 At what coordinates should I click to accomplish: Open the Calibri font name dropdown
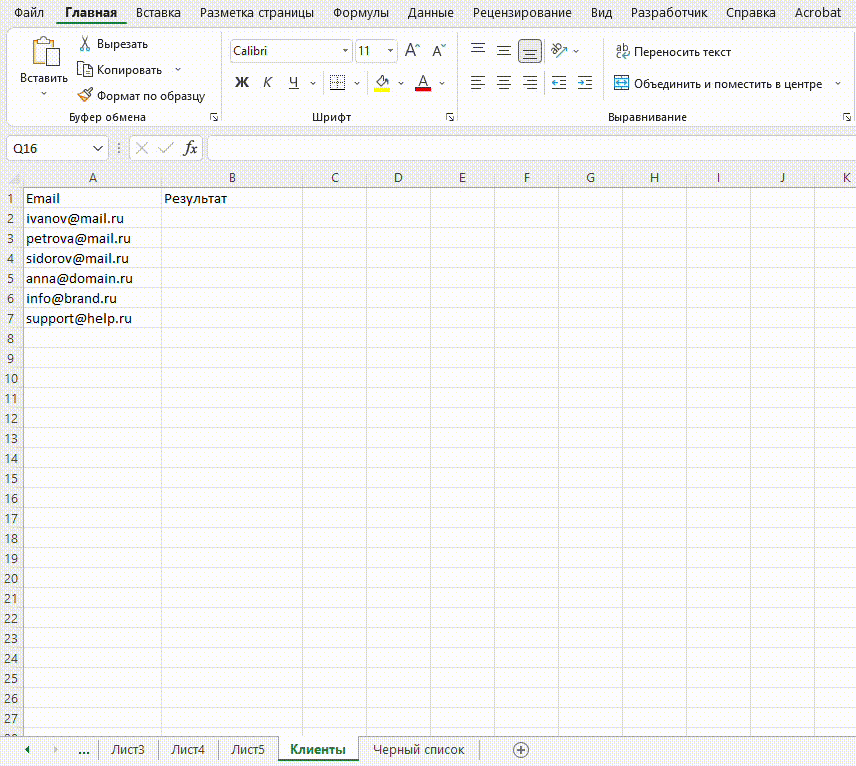[346, 51]
